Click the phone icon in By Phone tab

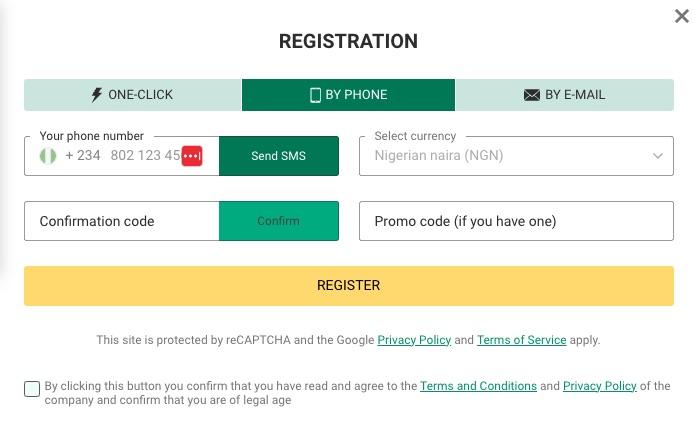[x=315, y=95]
